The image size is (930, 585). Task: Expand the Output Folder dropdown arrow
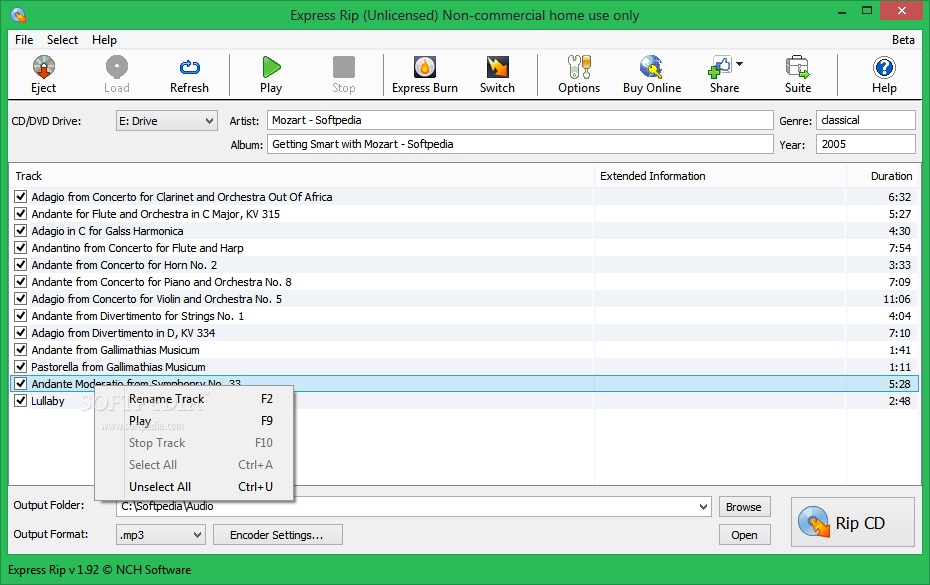[703, 507]
